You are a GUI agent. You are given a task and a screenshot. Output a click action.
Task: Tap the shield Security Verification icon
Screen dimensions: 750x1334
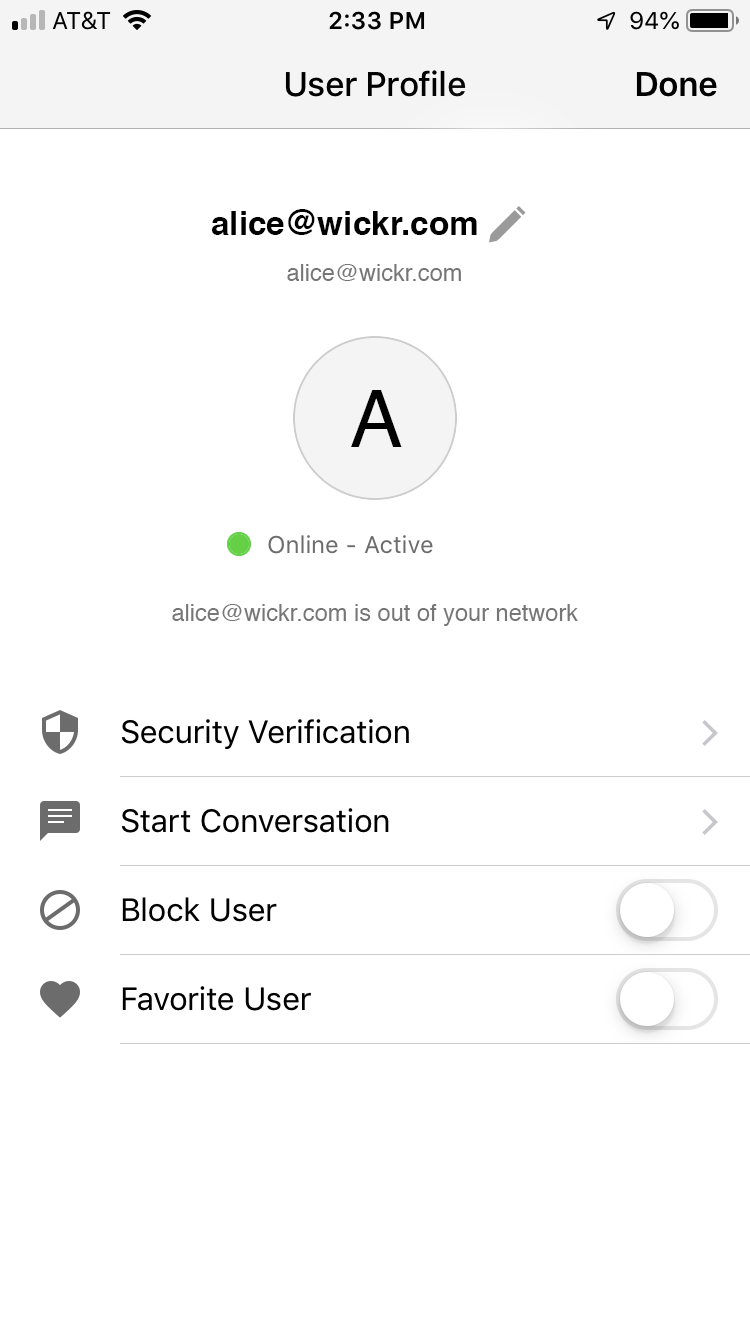click(x=60, y=732)
